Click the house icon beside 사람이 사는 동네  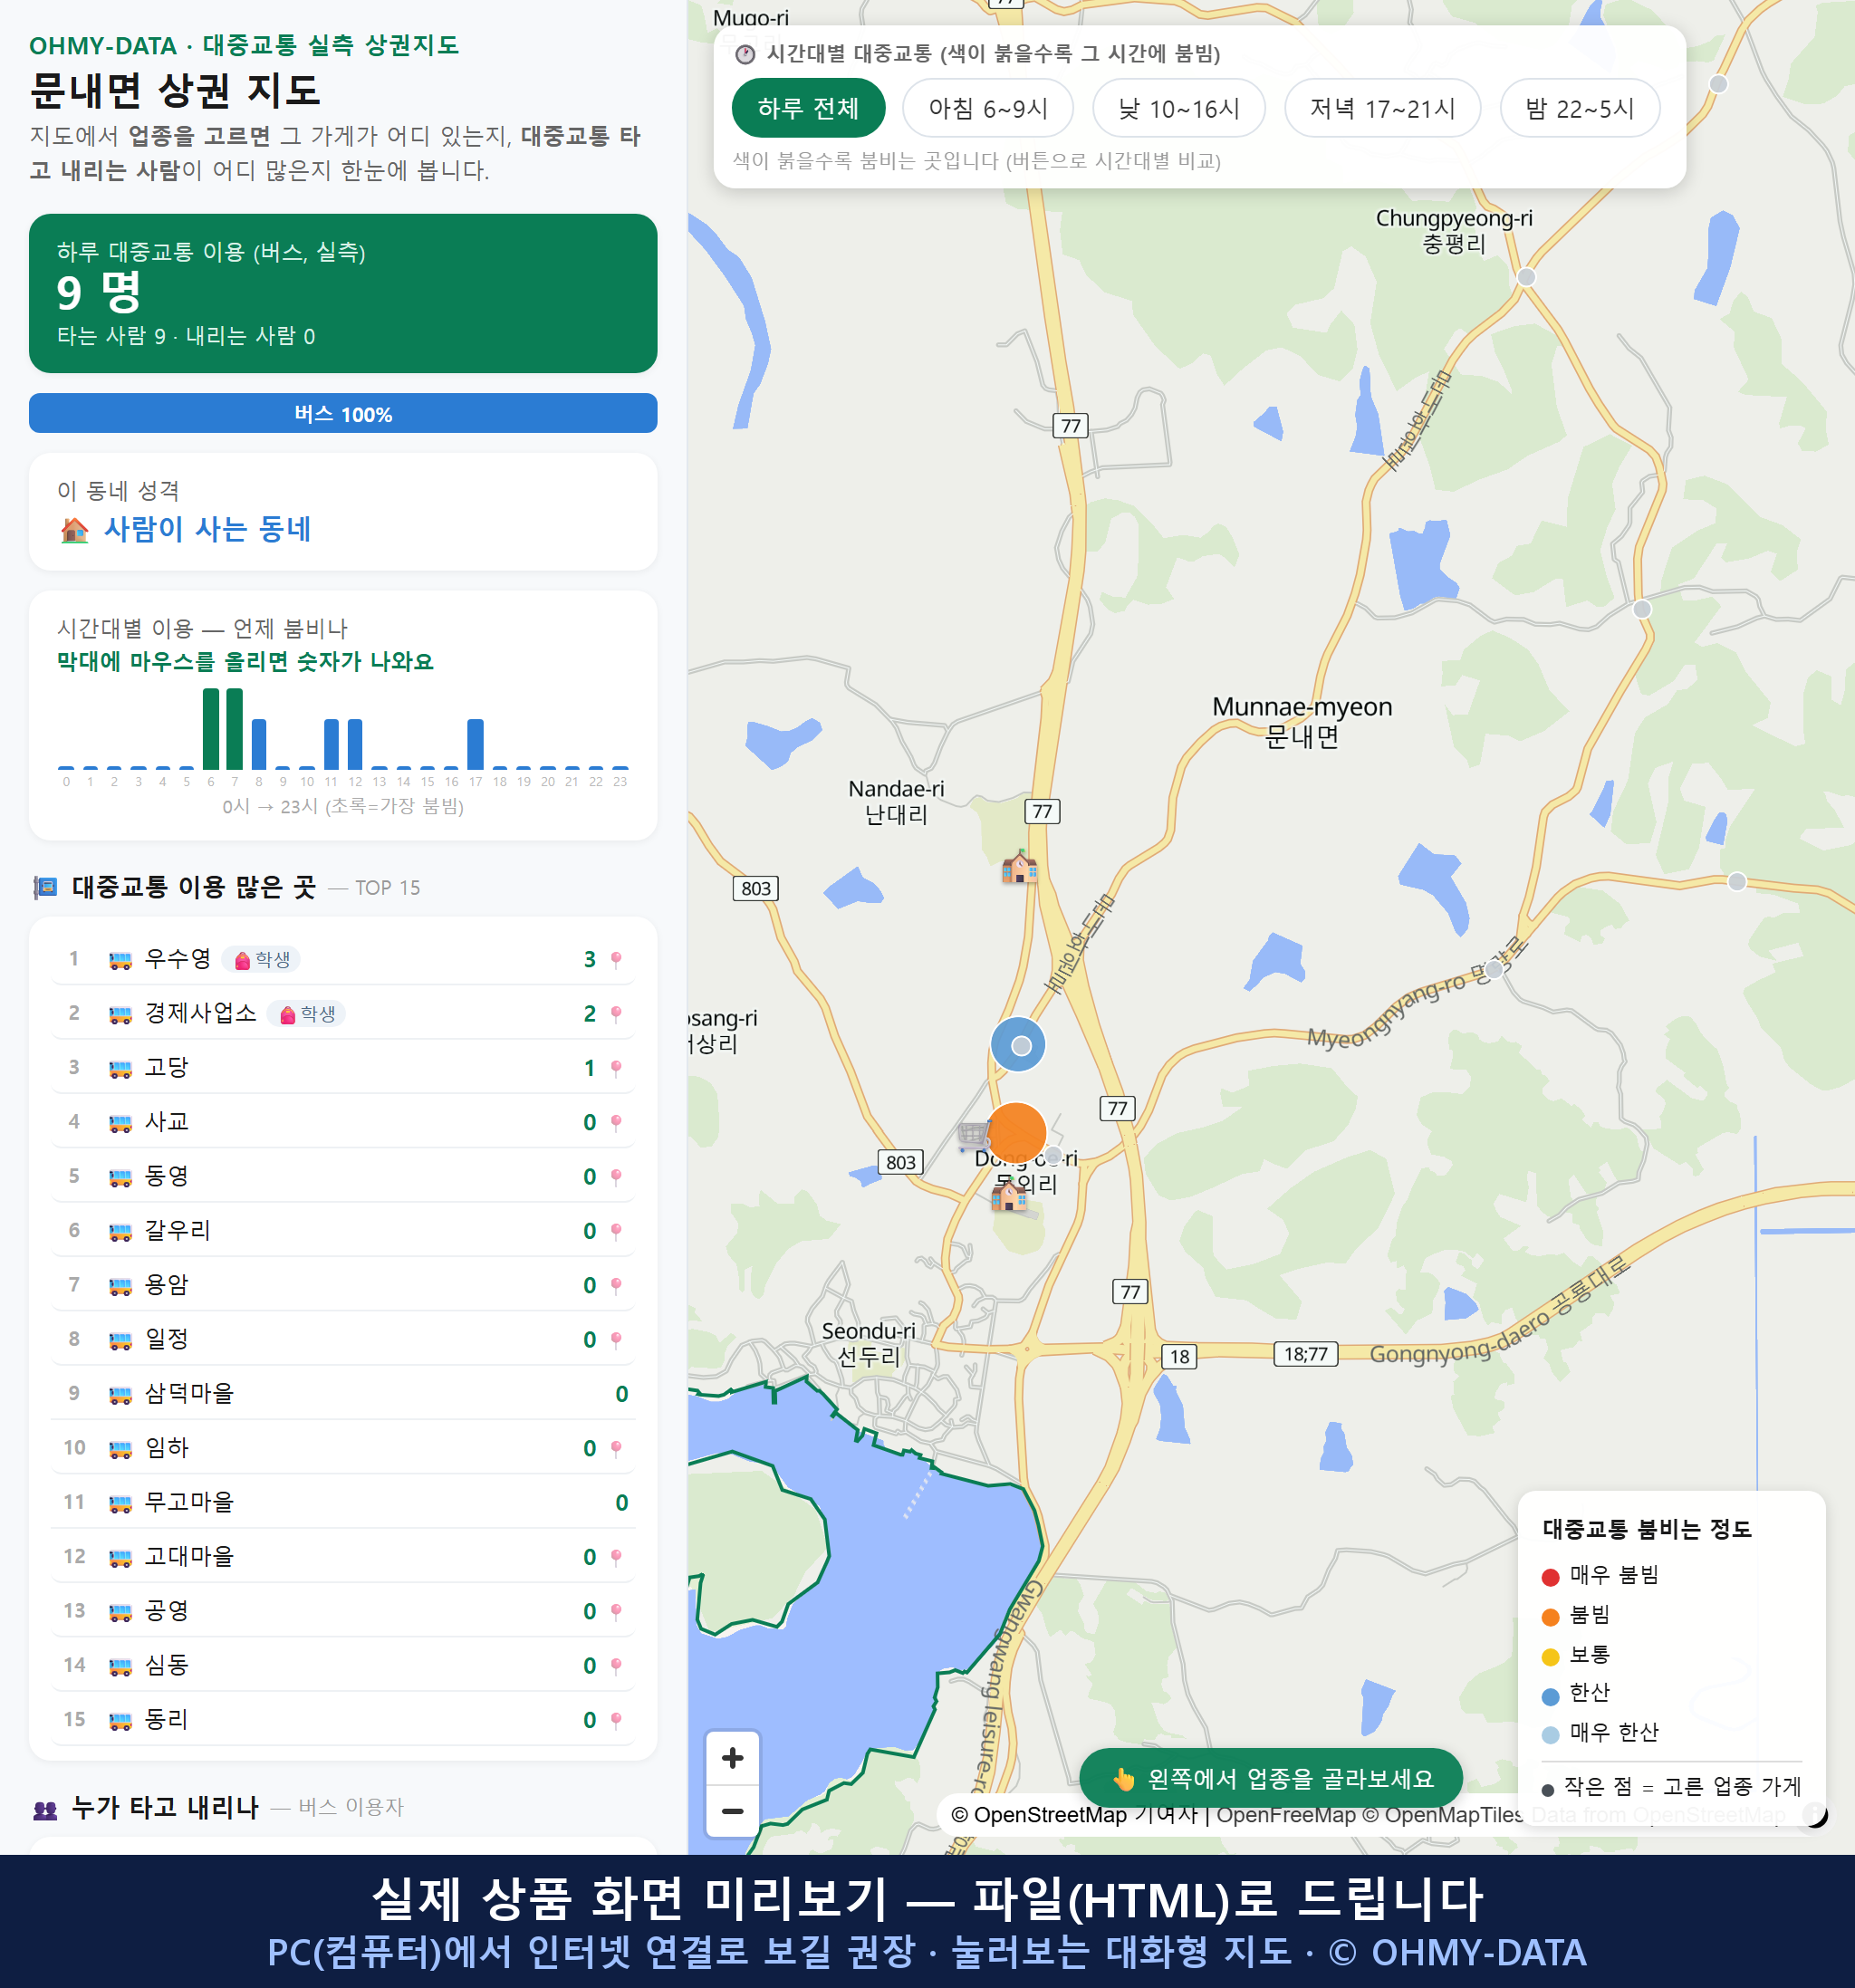click(74, 529)
